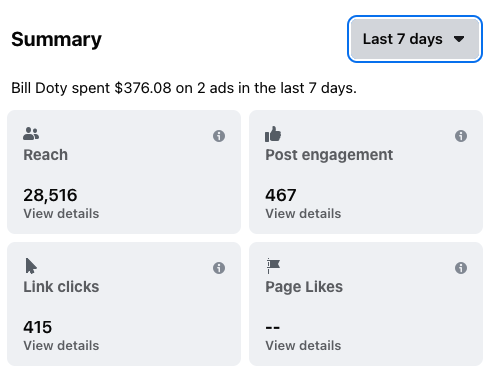Image resolution: width=490 pixels, height=375 pixels.
Task: Click the Page Likes info icon
Action: coord(461,268)
